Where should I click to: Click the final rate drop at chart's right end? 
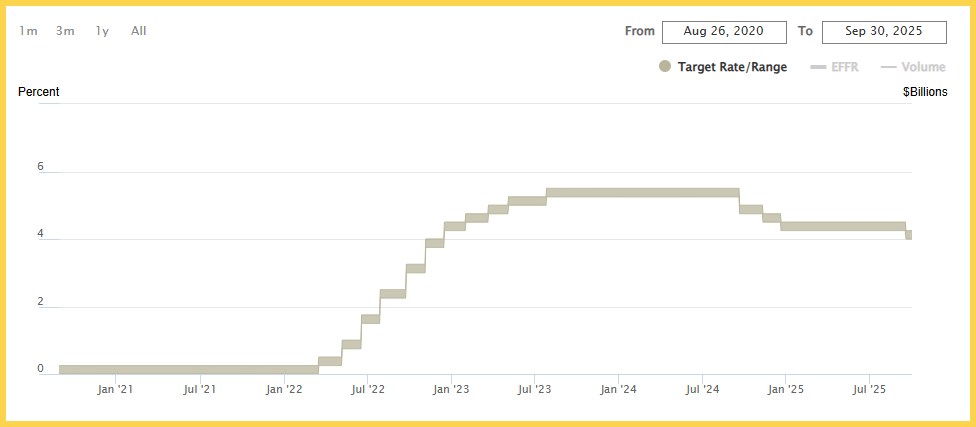909,234
